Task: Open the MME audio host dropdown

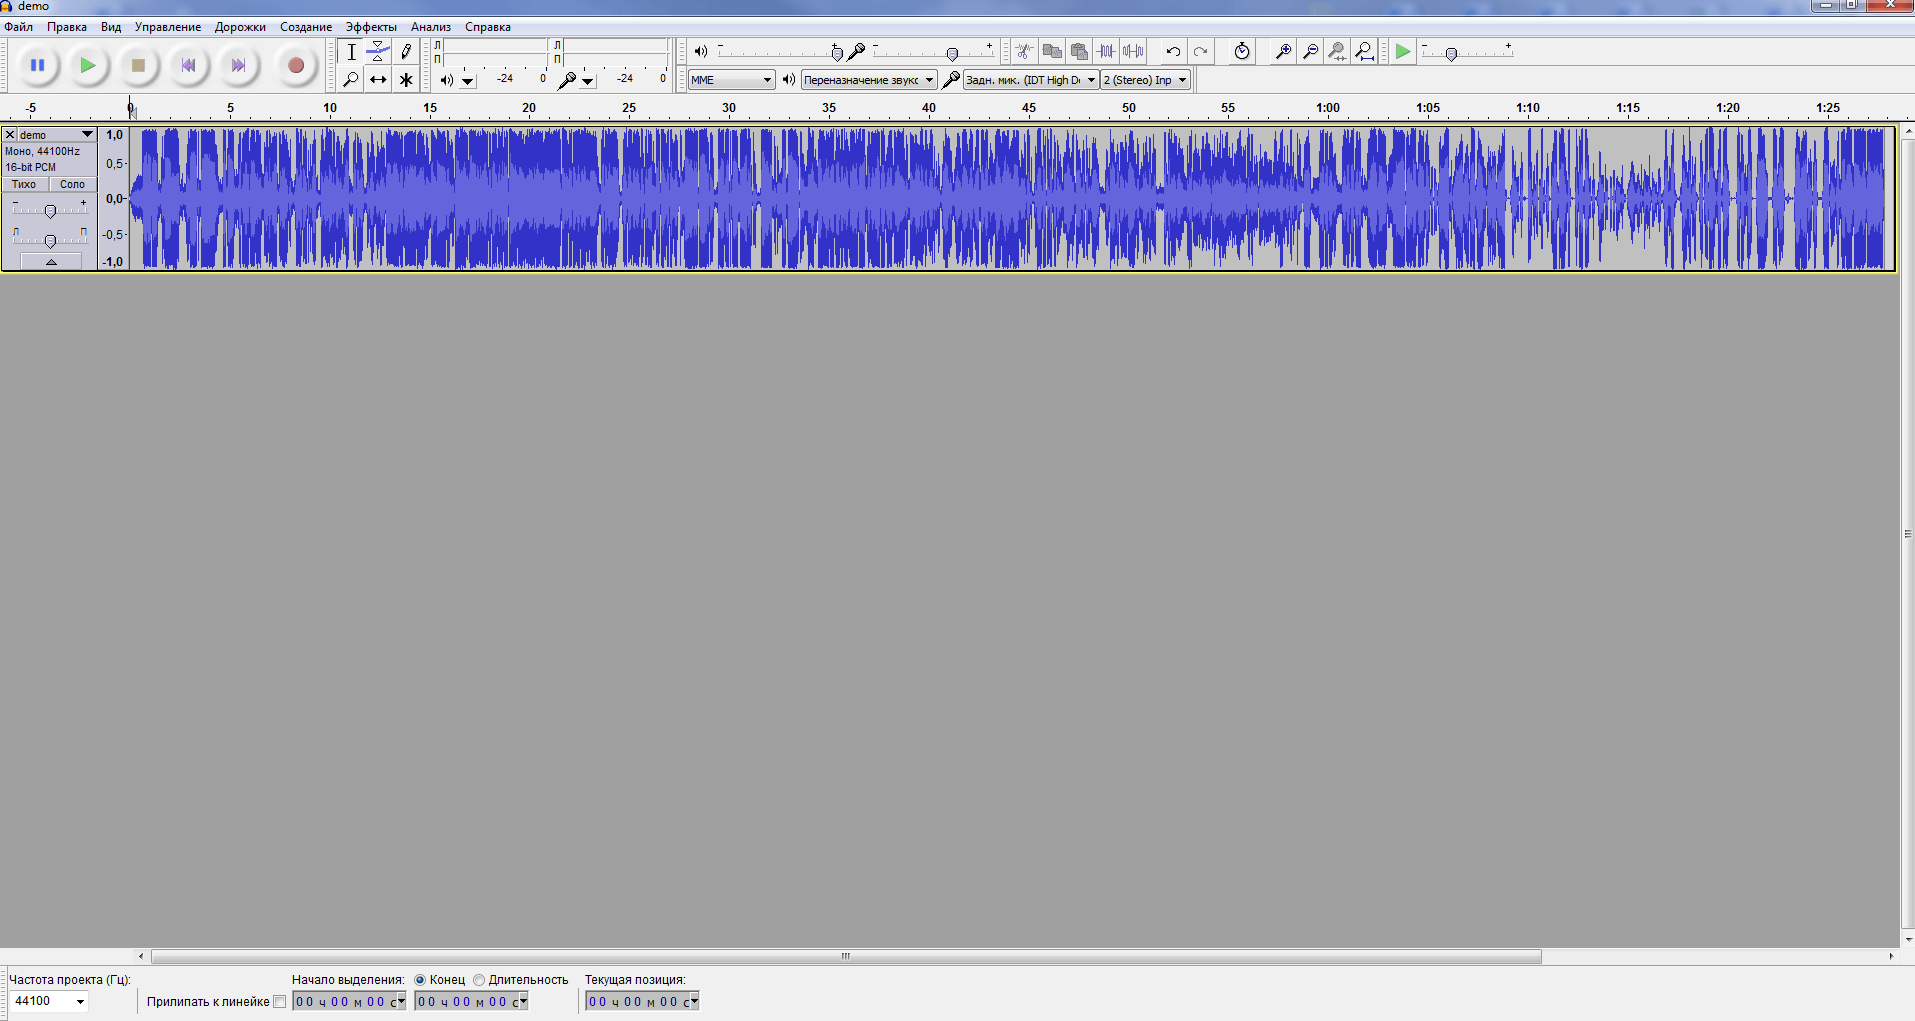Action: click(731, 80)
